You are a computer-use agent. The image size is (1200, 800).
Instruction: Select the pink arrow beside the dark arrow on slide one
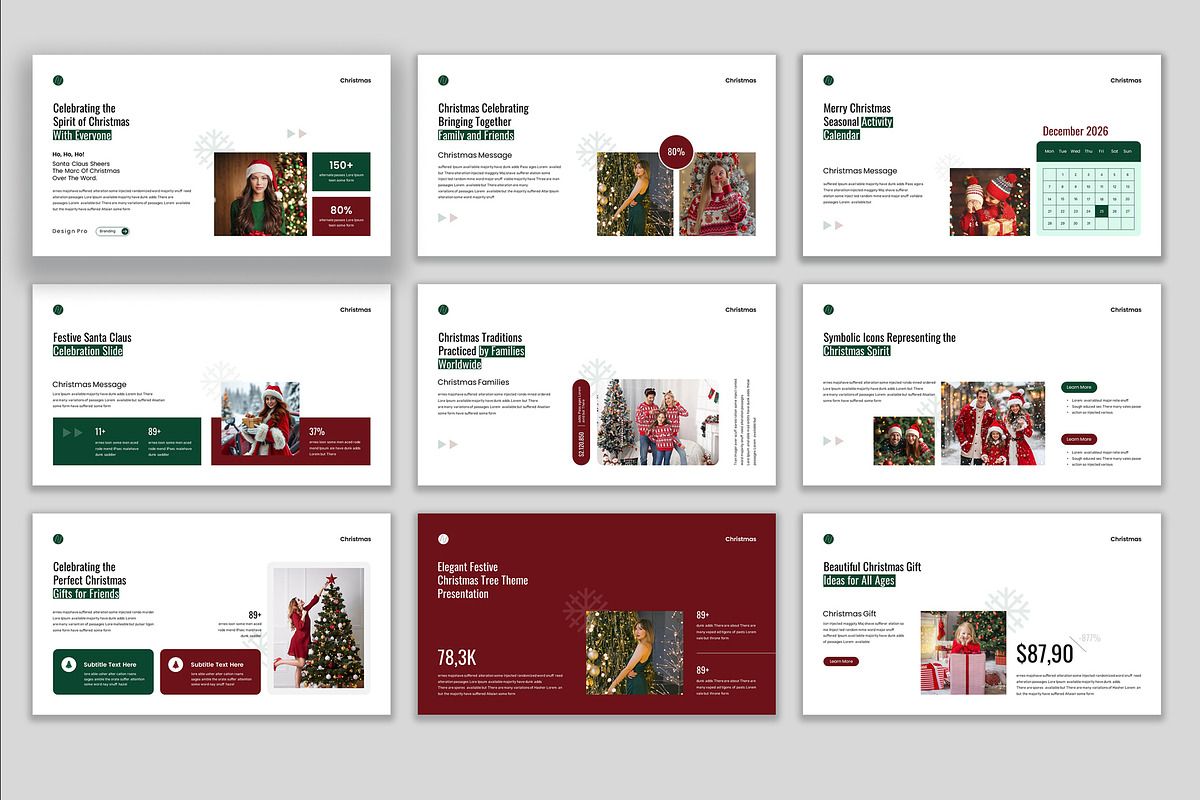click(x=301, y=133)
